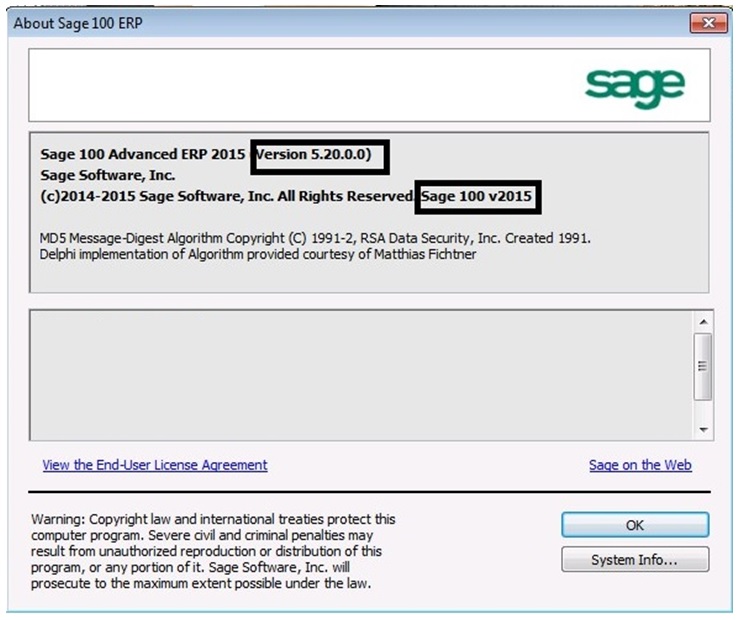Screen dimensions: 740x620
Task: View the End-User License Agreement link
Action: pos(155,465)
